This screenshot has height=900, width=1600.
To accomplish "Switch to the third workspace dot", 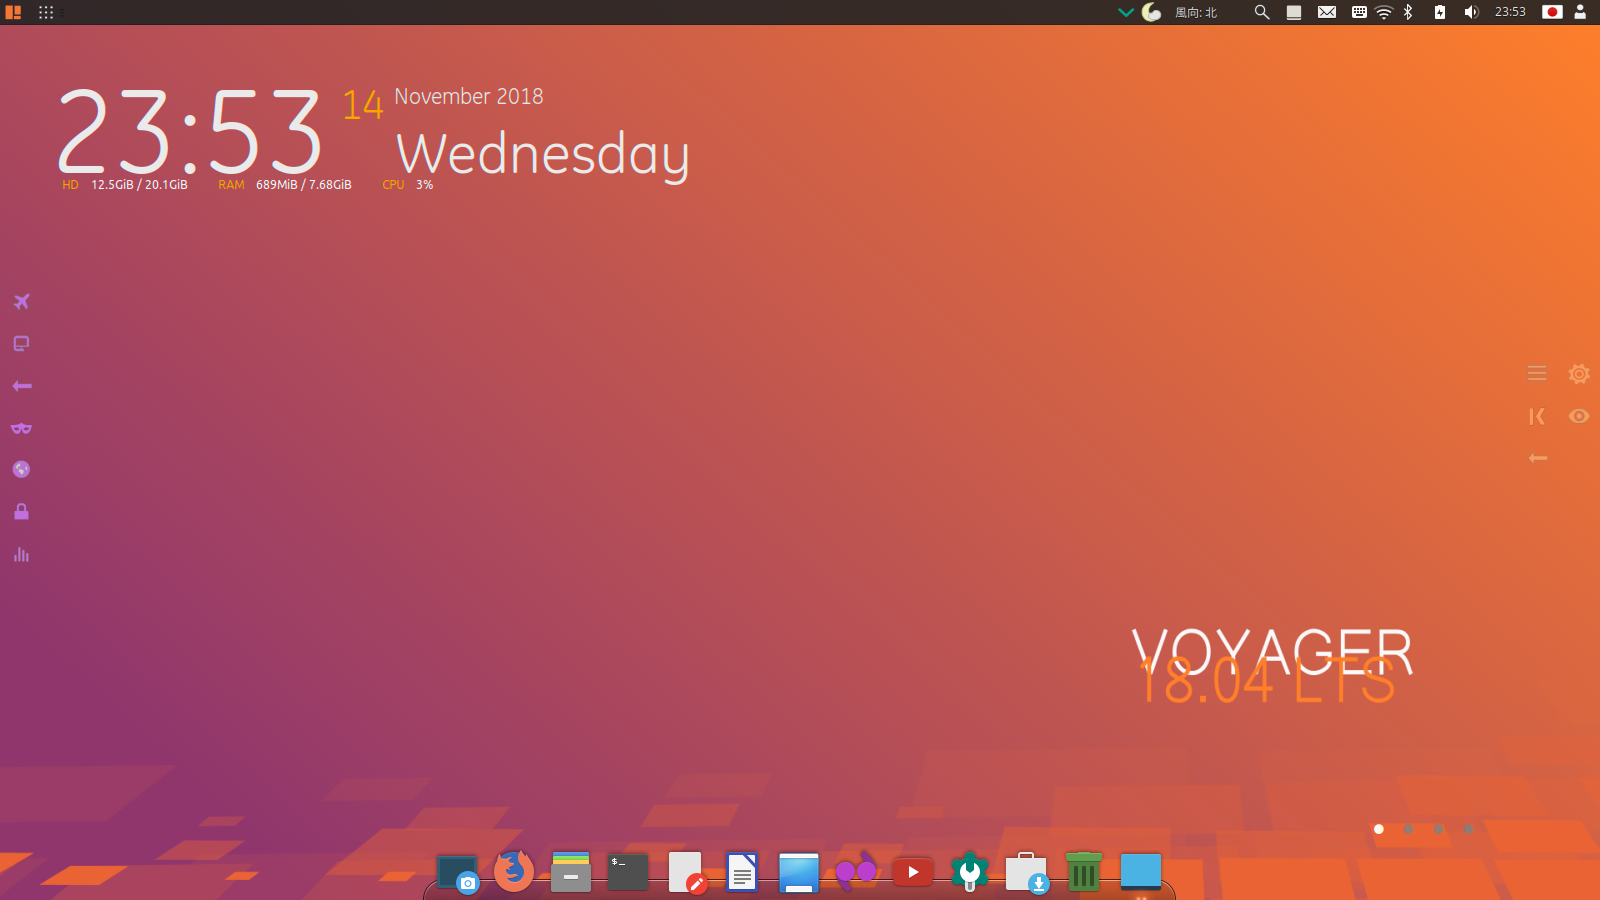I will (x=1438, y=829).
